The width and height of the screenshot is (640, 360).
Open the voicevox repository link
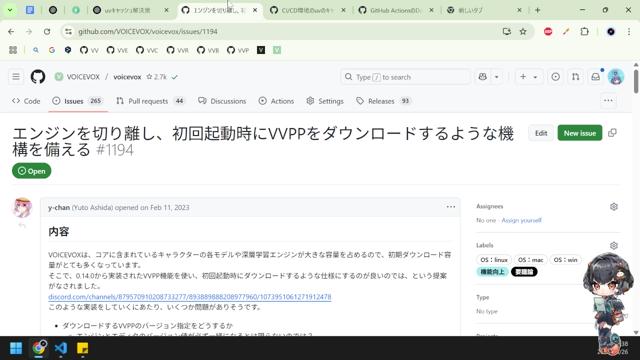point(127,77)
